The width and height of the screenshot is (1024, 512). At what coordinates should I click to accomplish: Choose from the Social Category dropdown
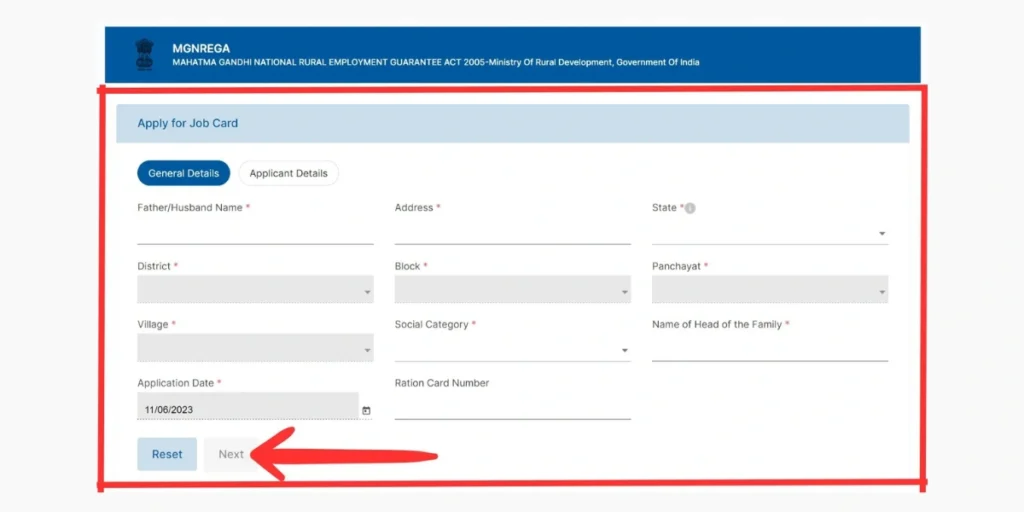(x=512, y=349)
